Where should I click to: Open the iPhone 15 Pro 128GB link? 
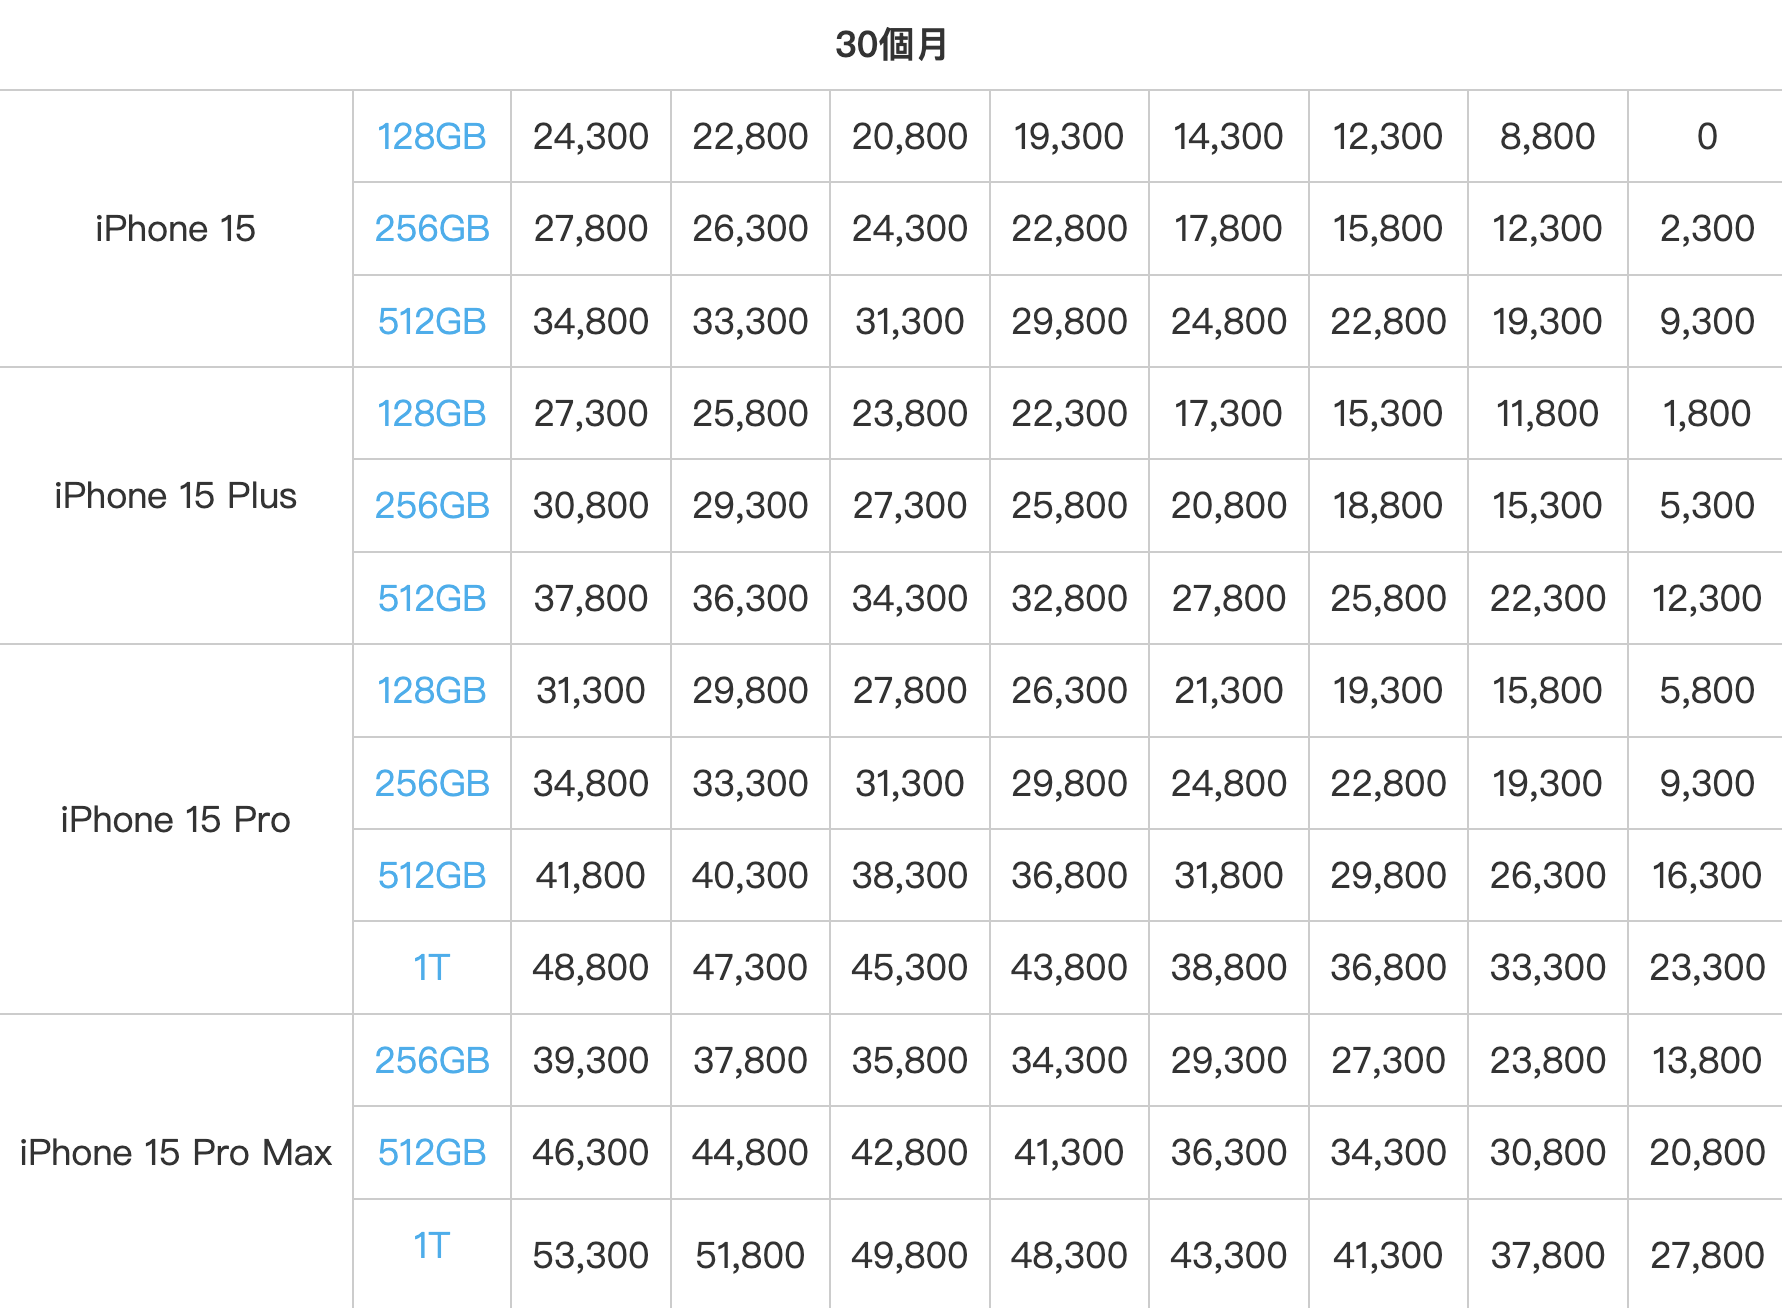click(431, 691)
